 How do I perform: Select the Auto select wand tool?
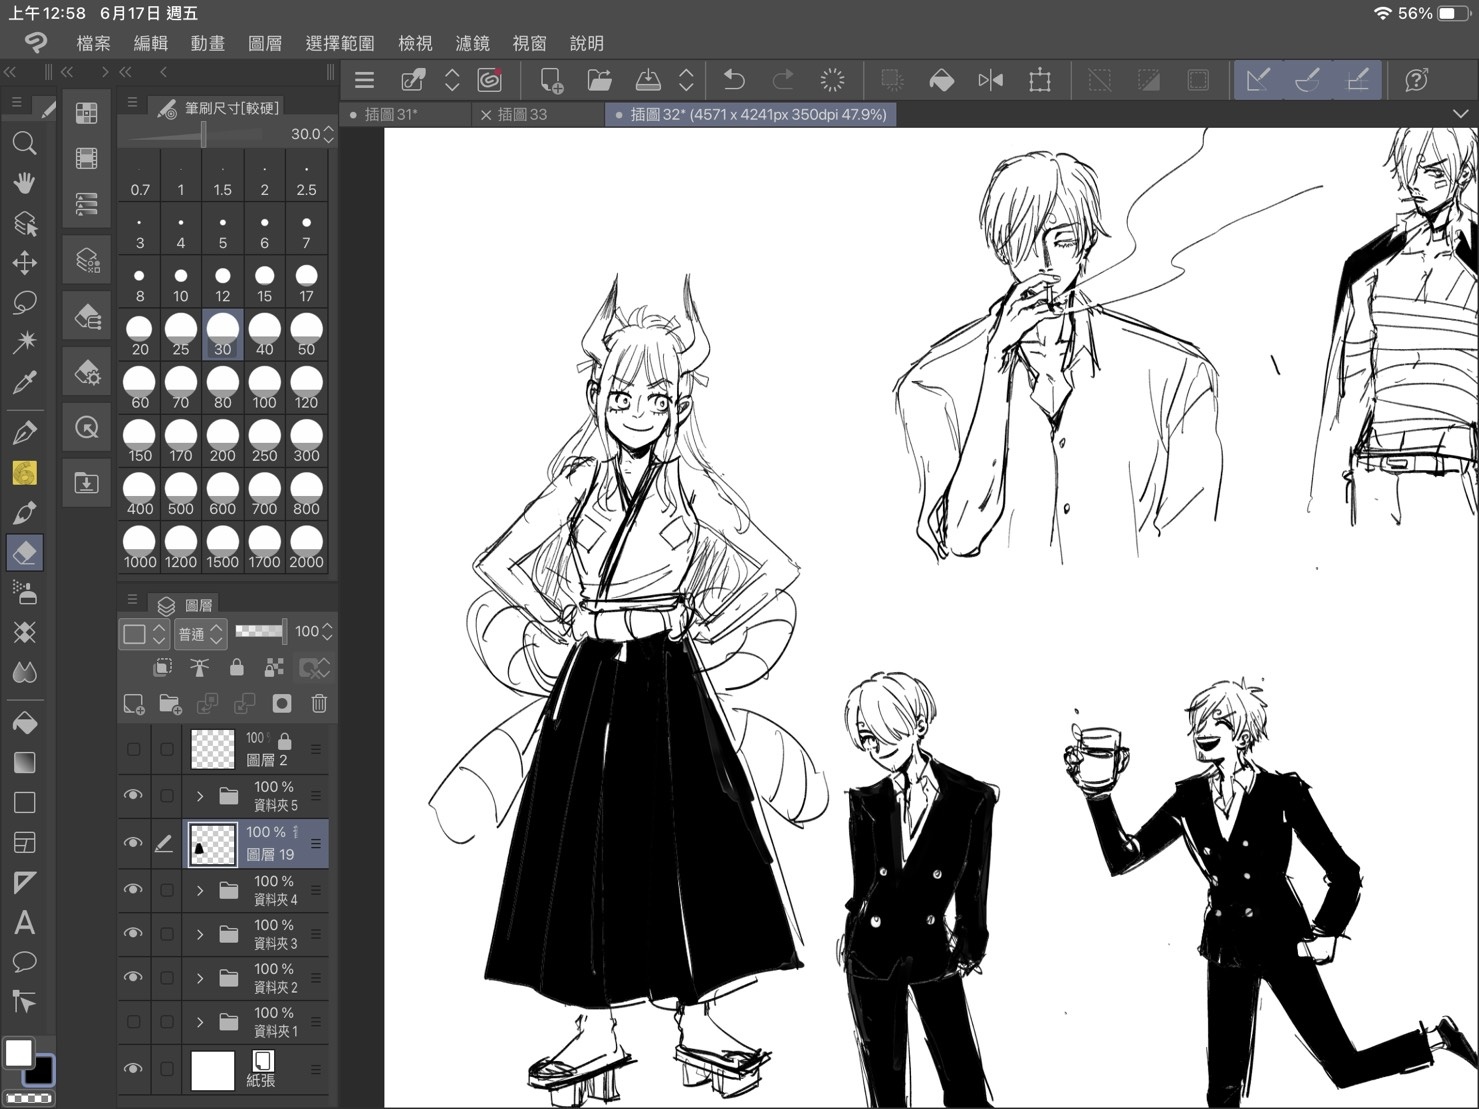(x=24, y=343)
